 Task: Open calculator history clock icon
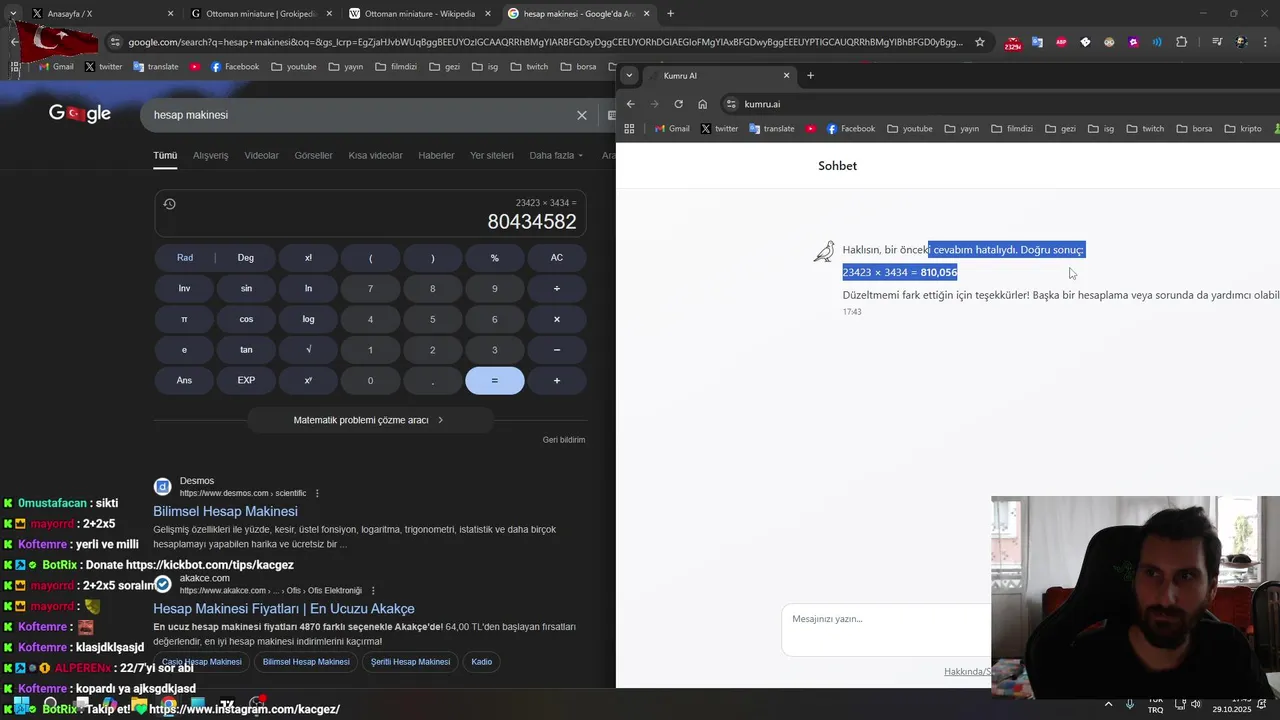point(169,204)
